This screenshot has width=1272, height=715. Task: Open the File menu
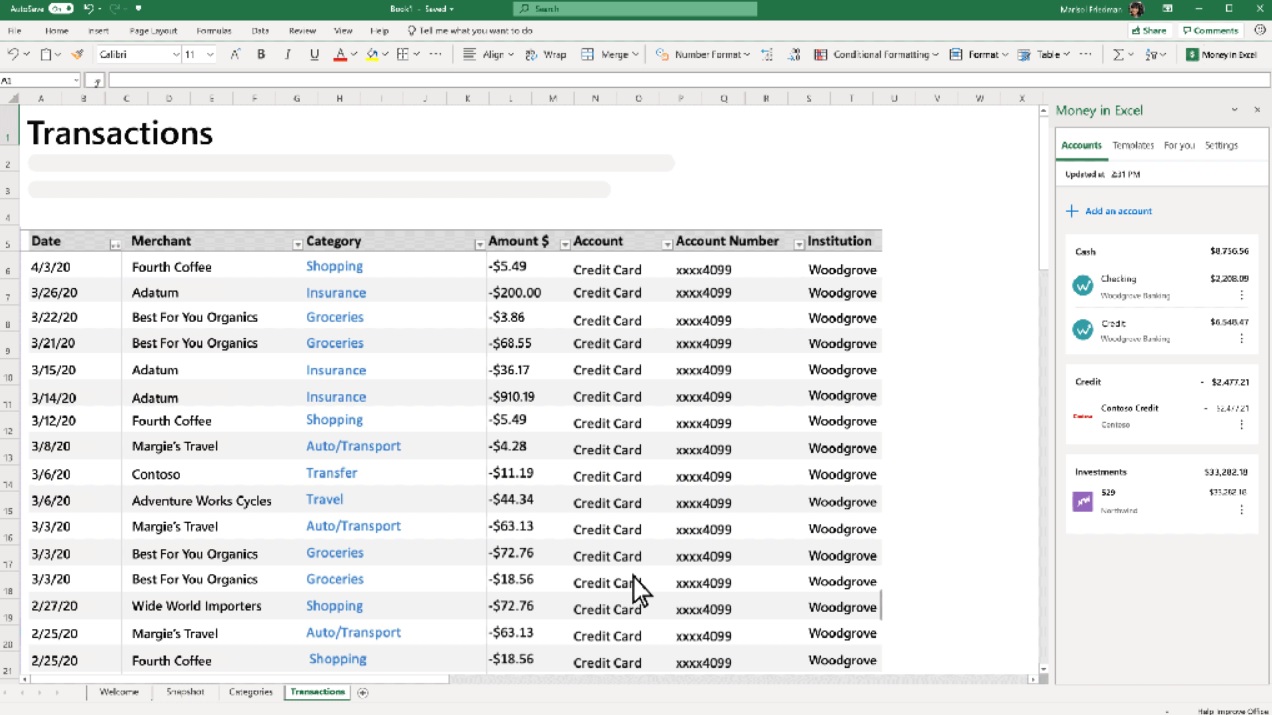click(x=14, y=31)
